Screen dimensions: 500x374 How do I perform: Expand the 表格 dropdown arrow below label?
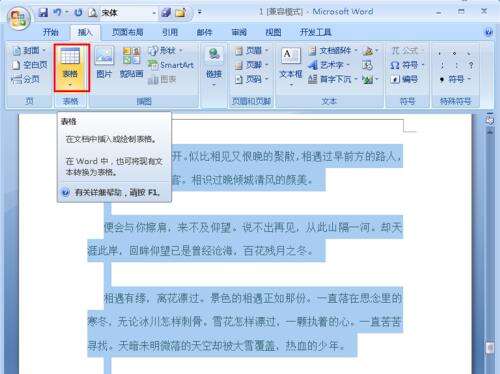70,85
